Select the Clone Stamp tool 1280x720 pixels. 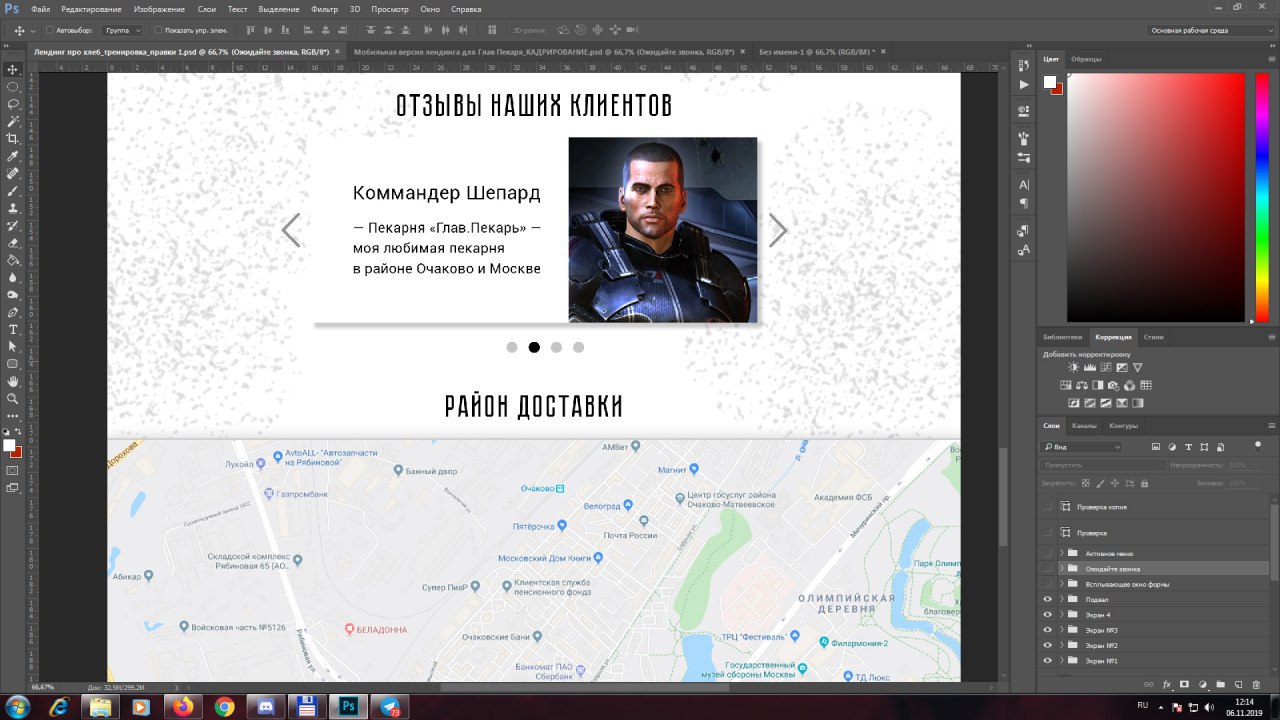pyautogui.click(x=13, y=208)
